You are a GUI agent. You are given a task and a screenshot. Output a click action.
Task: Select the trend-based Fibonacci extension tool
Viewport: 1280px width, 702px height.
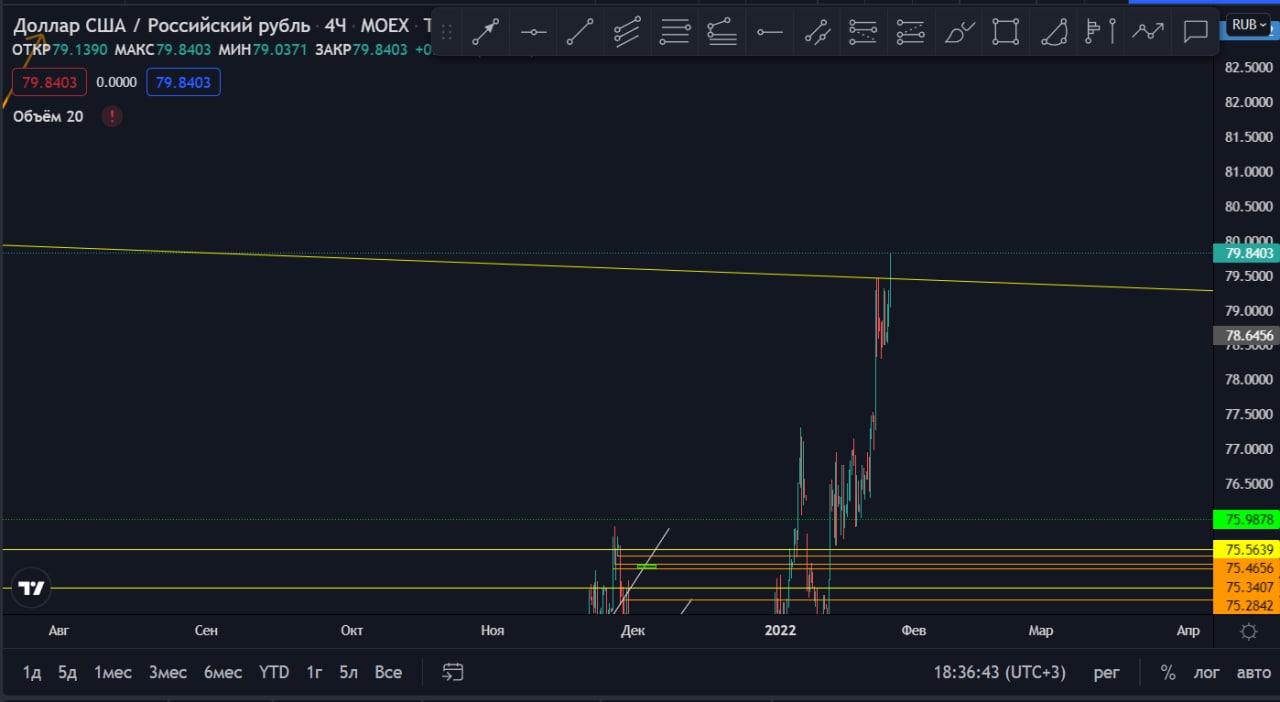coord(910,32)
